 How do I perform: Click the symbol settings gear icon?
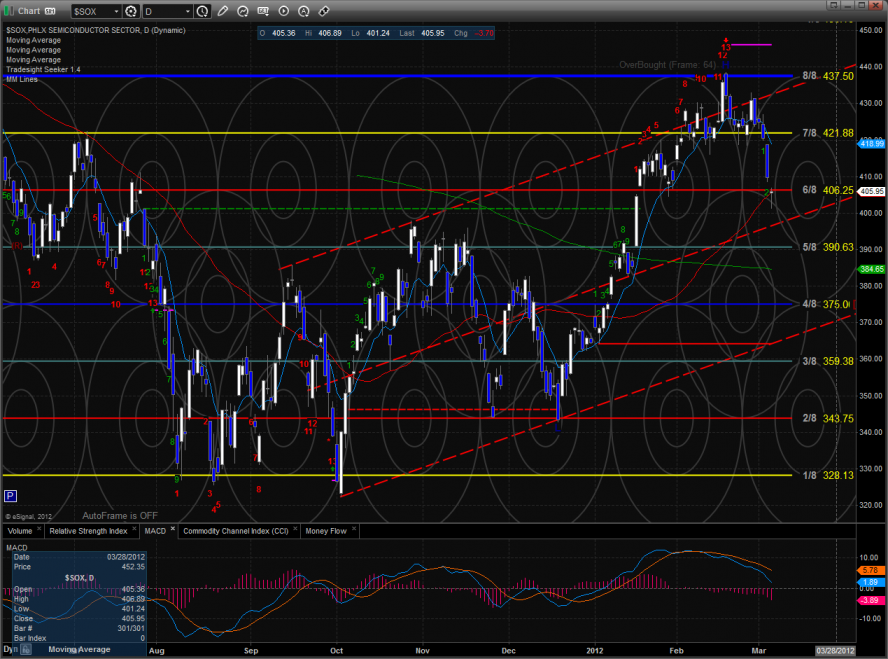130,11
